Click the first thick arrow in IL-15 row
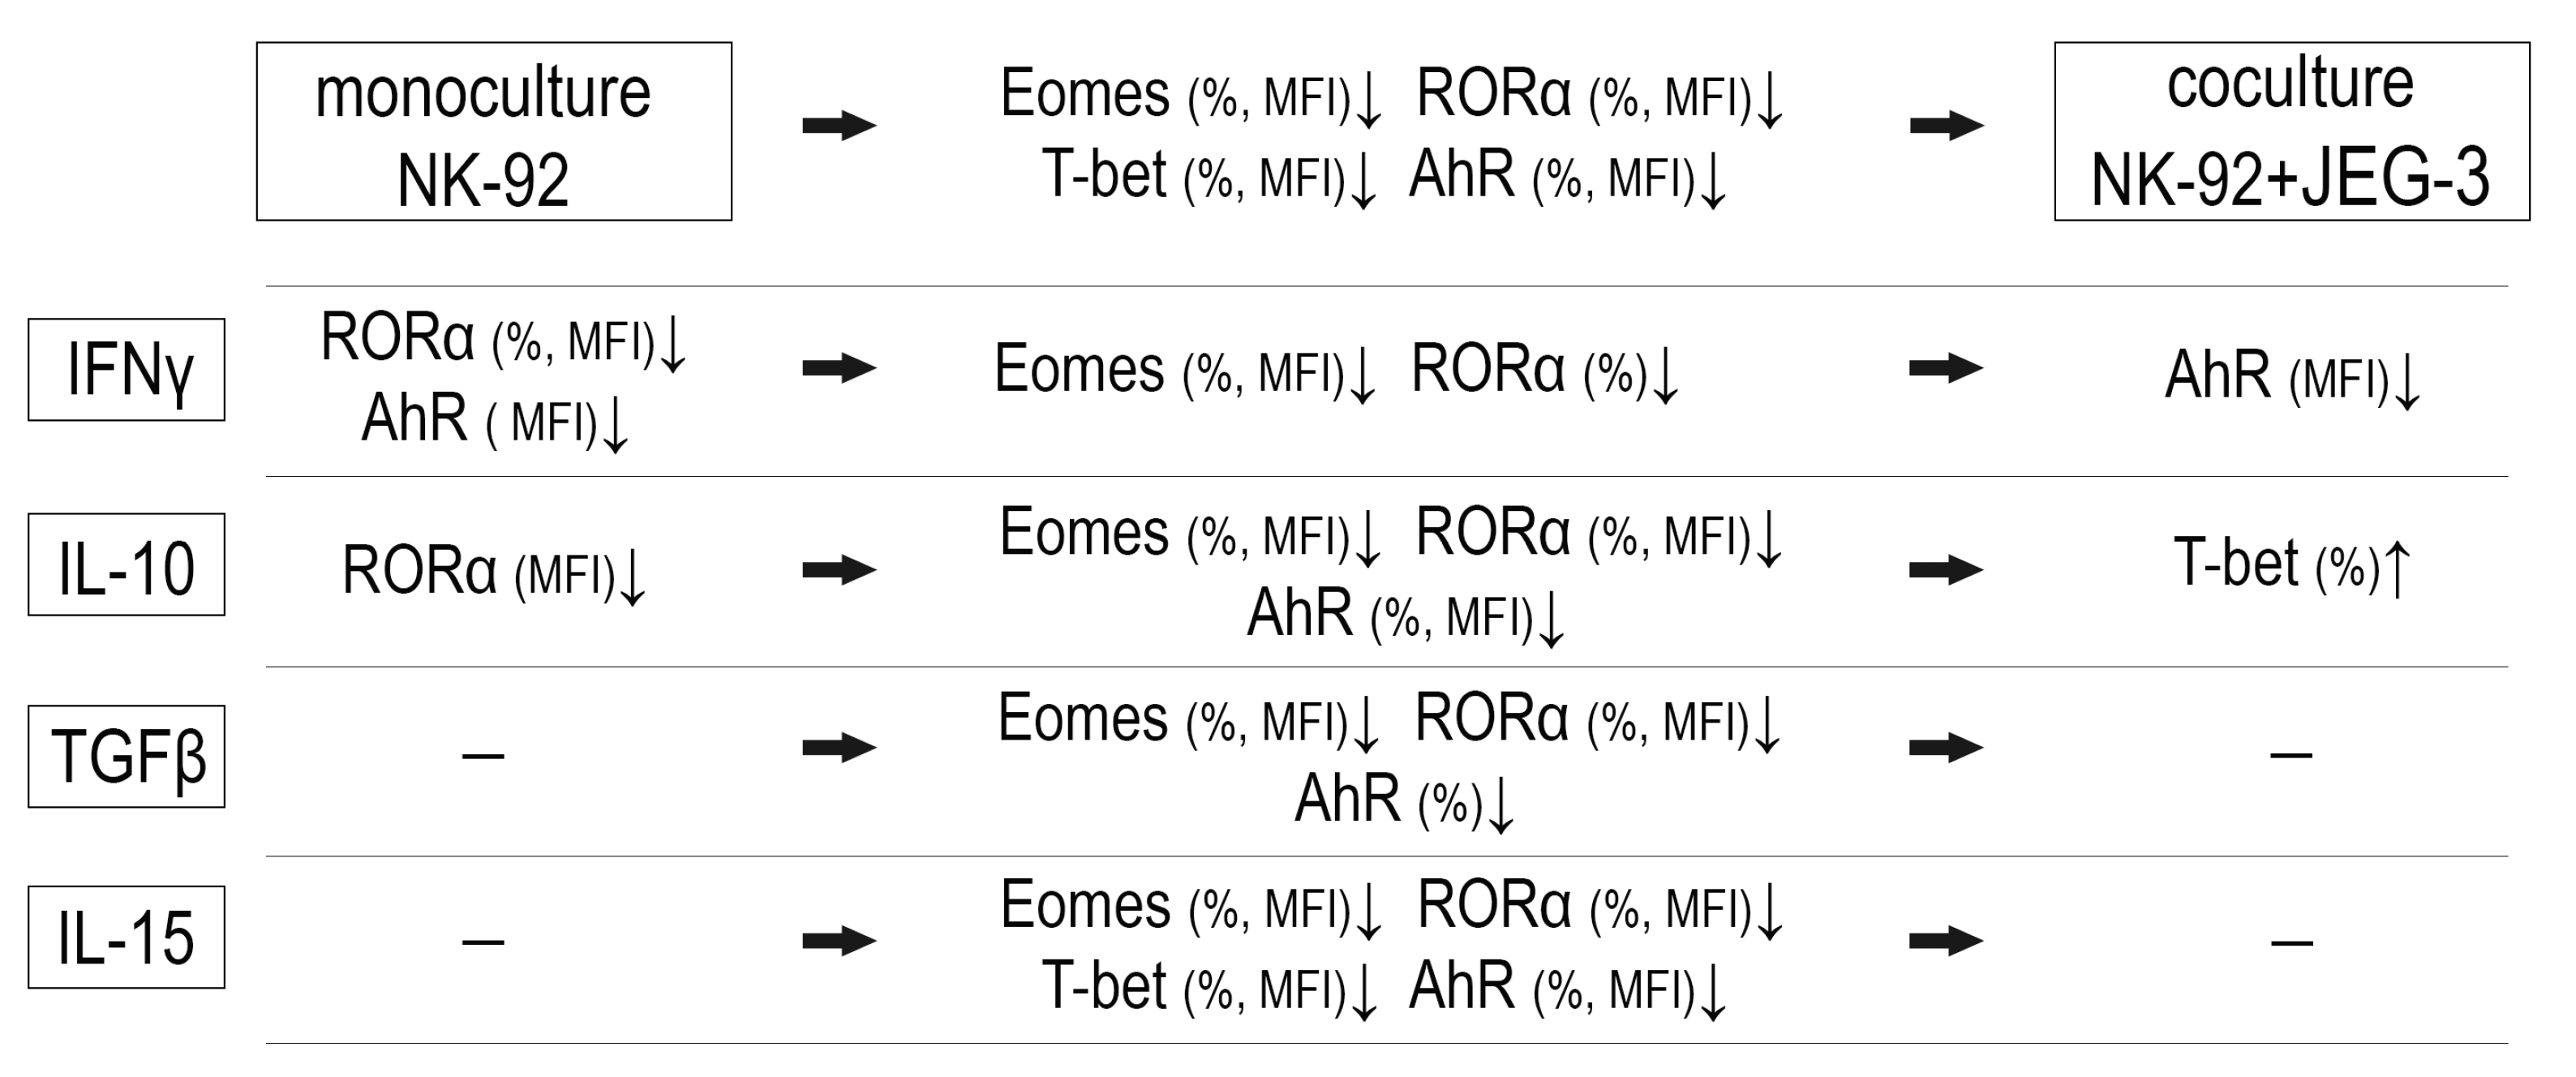2576x1077 pixels. click(x=839, y=940)
